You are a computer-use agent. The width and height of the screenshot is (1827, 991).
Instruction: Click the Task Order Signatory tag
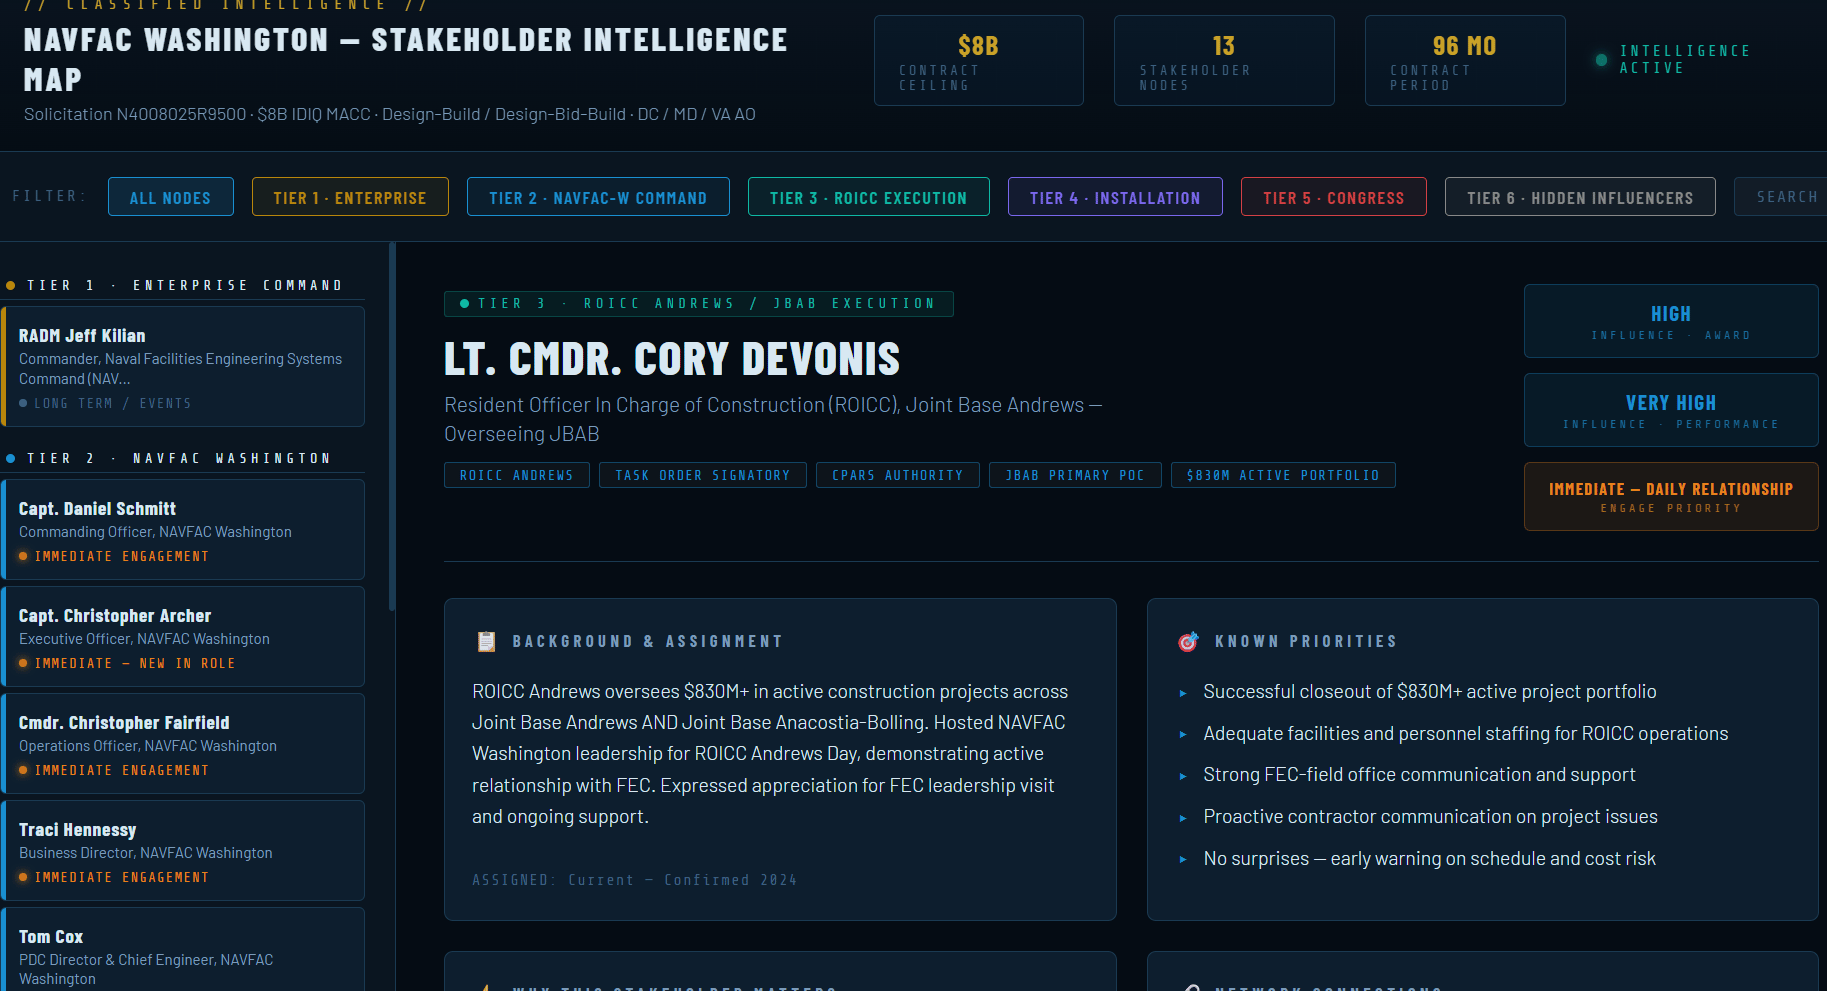pos(703,475)
